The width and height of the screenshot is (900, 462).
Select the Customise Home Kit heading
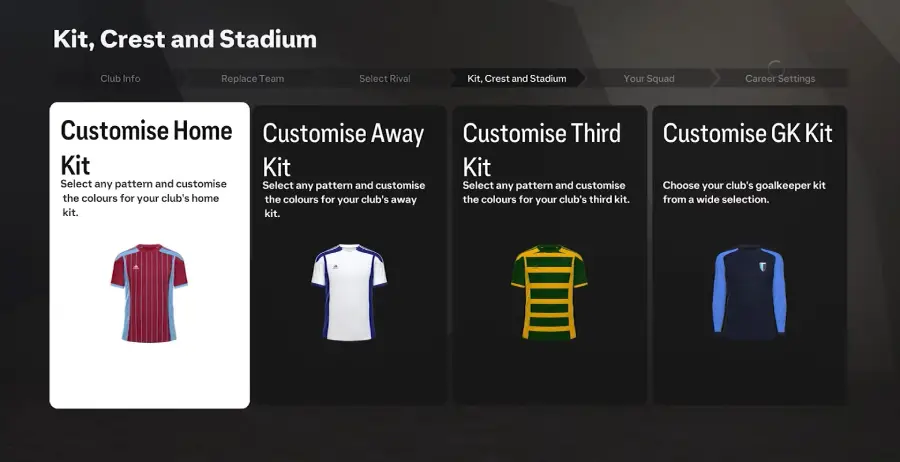click(146, 146)
